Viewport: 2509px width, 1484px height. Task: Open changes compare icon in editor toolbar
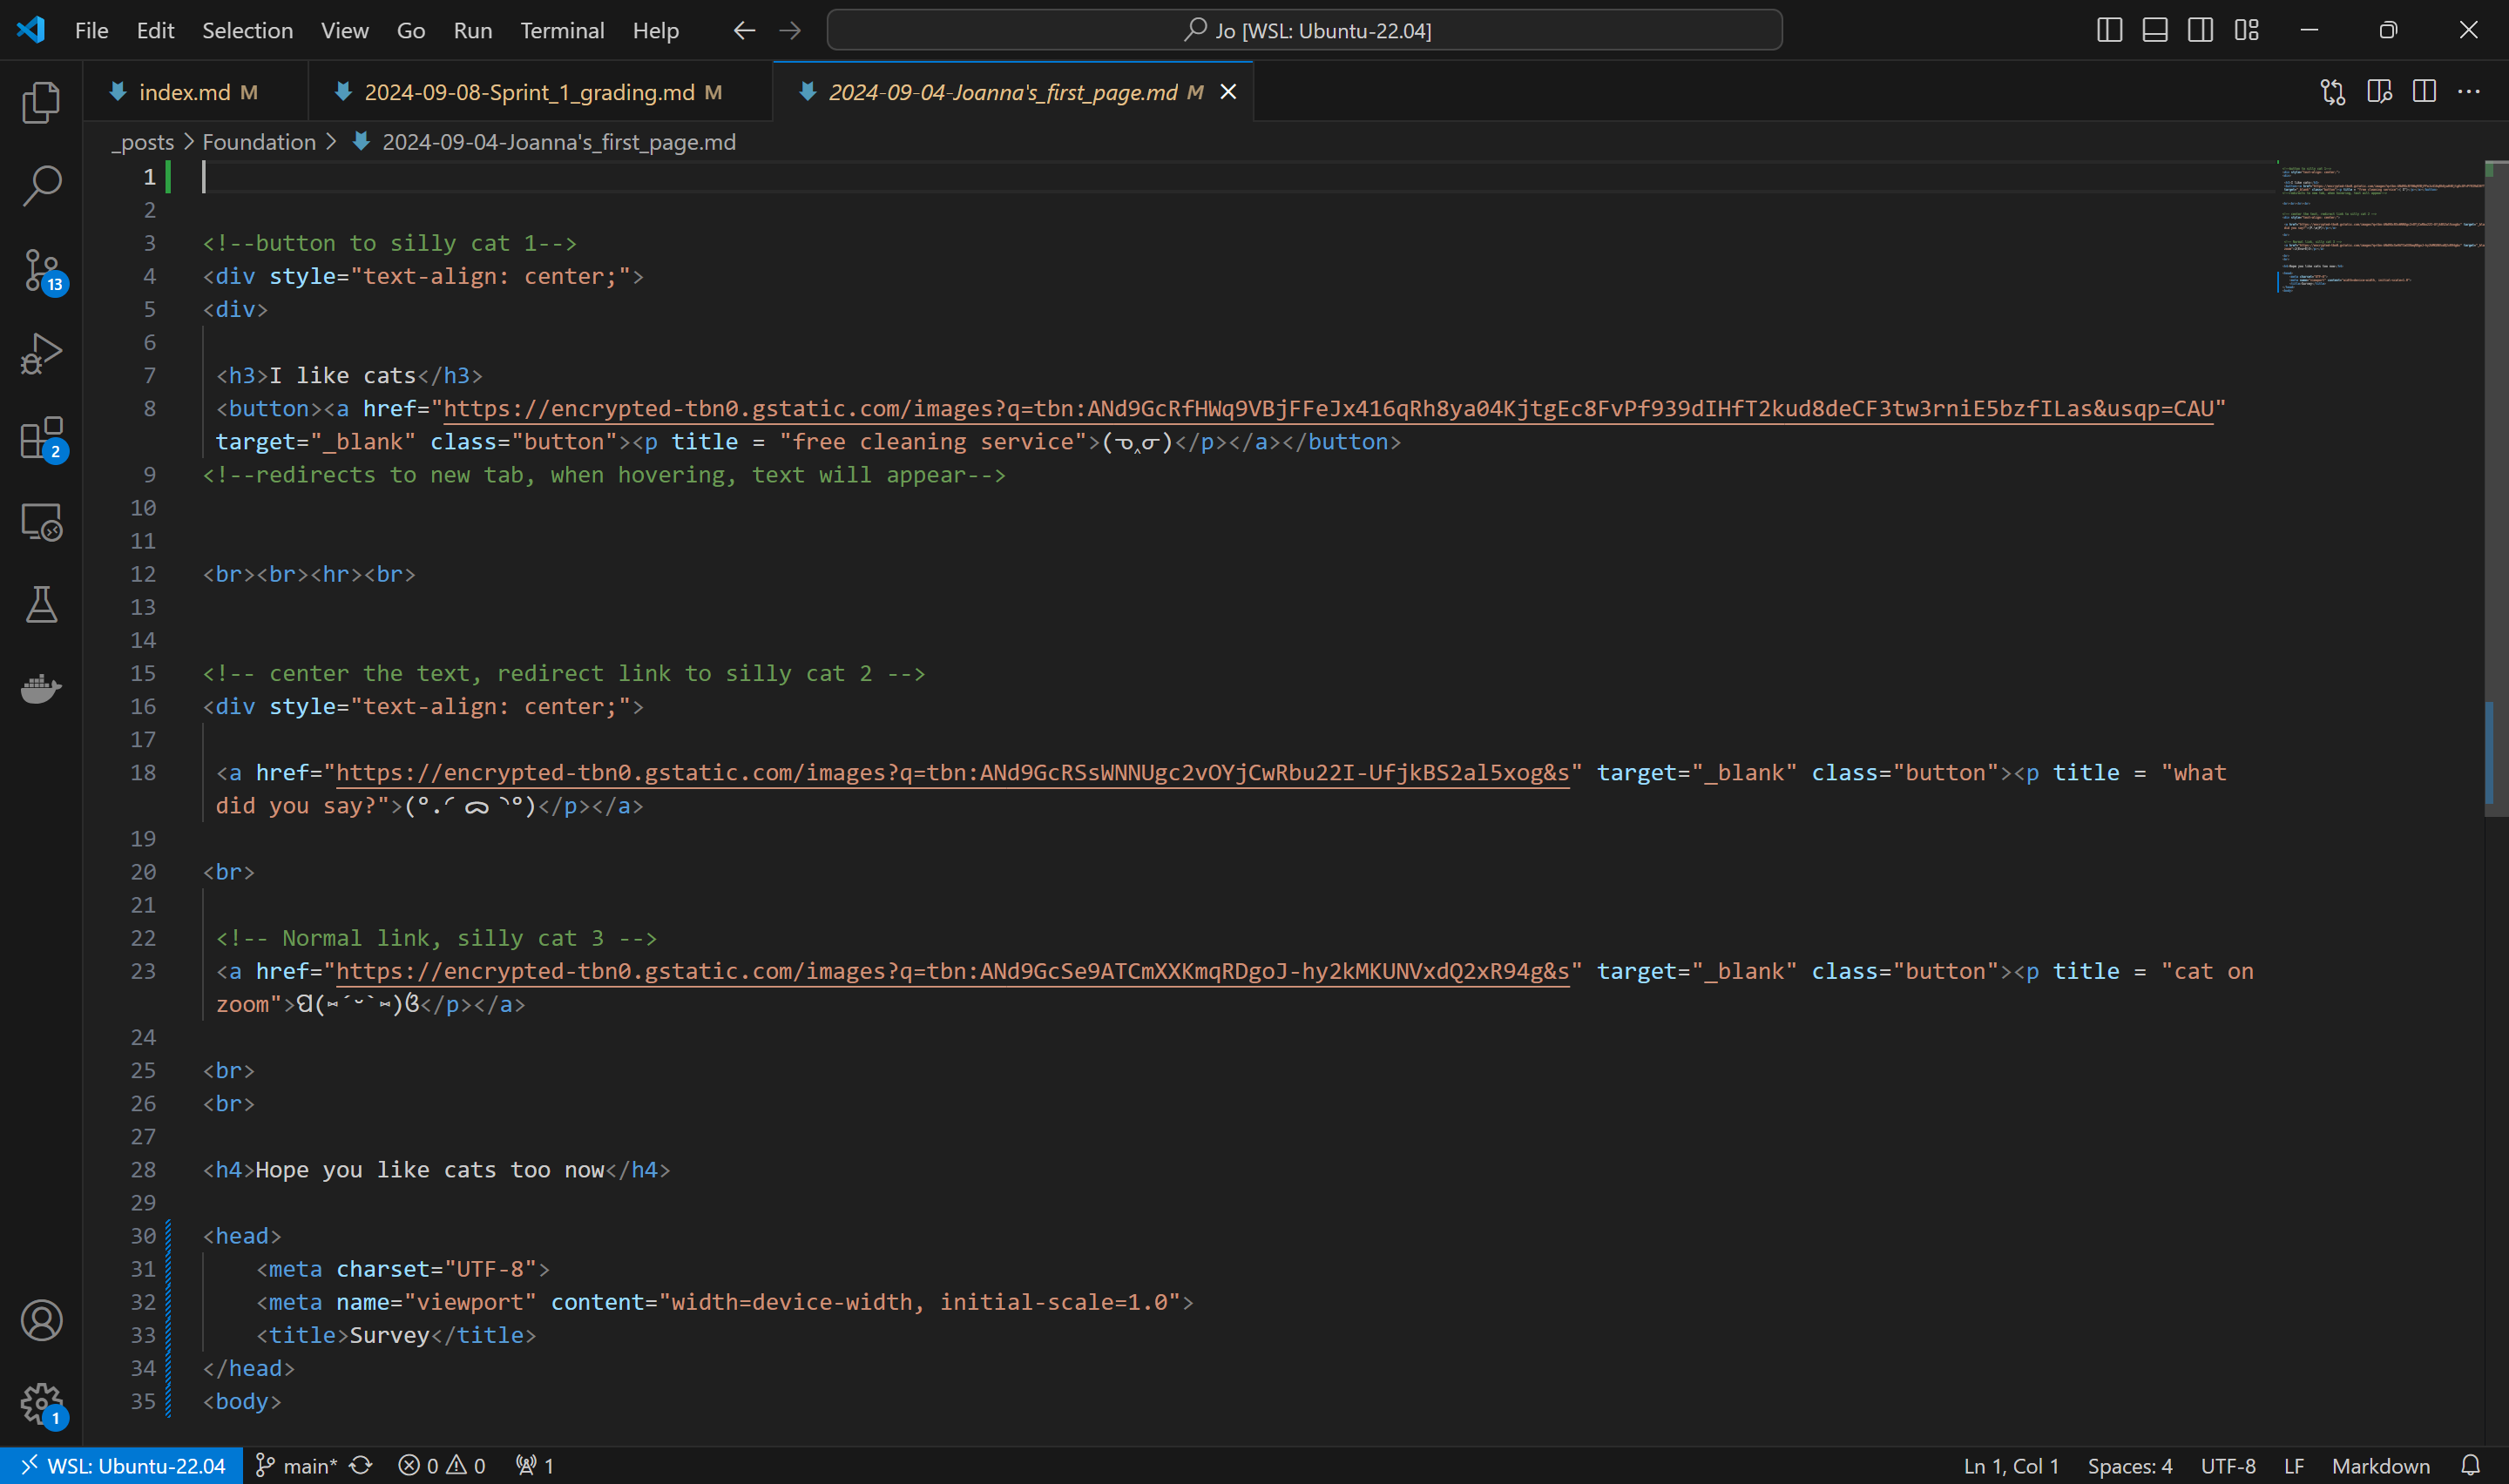pos(2332,92)
